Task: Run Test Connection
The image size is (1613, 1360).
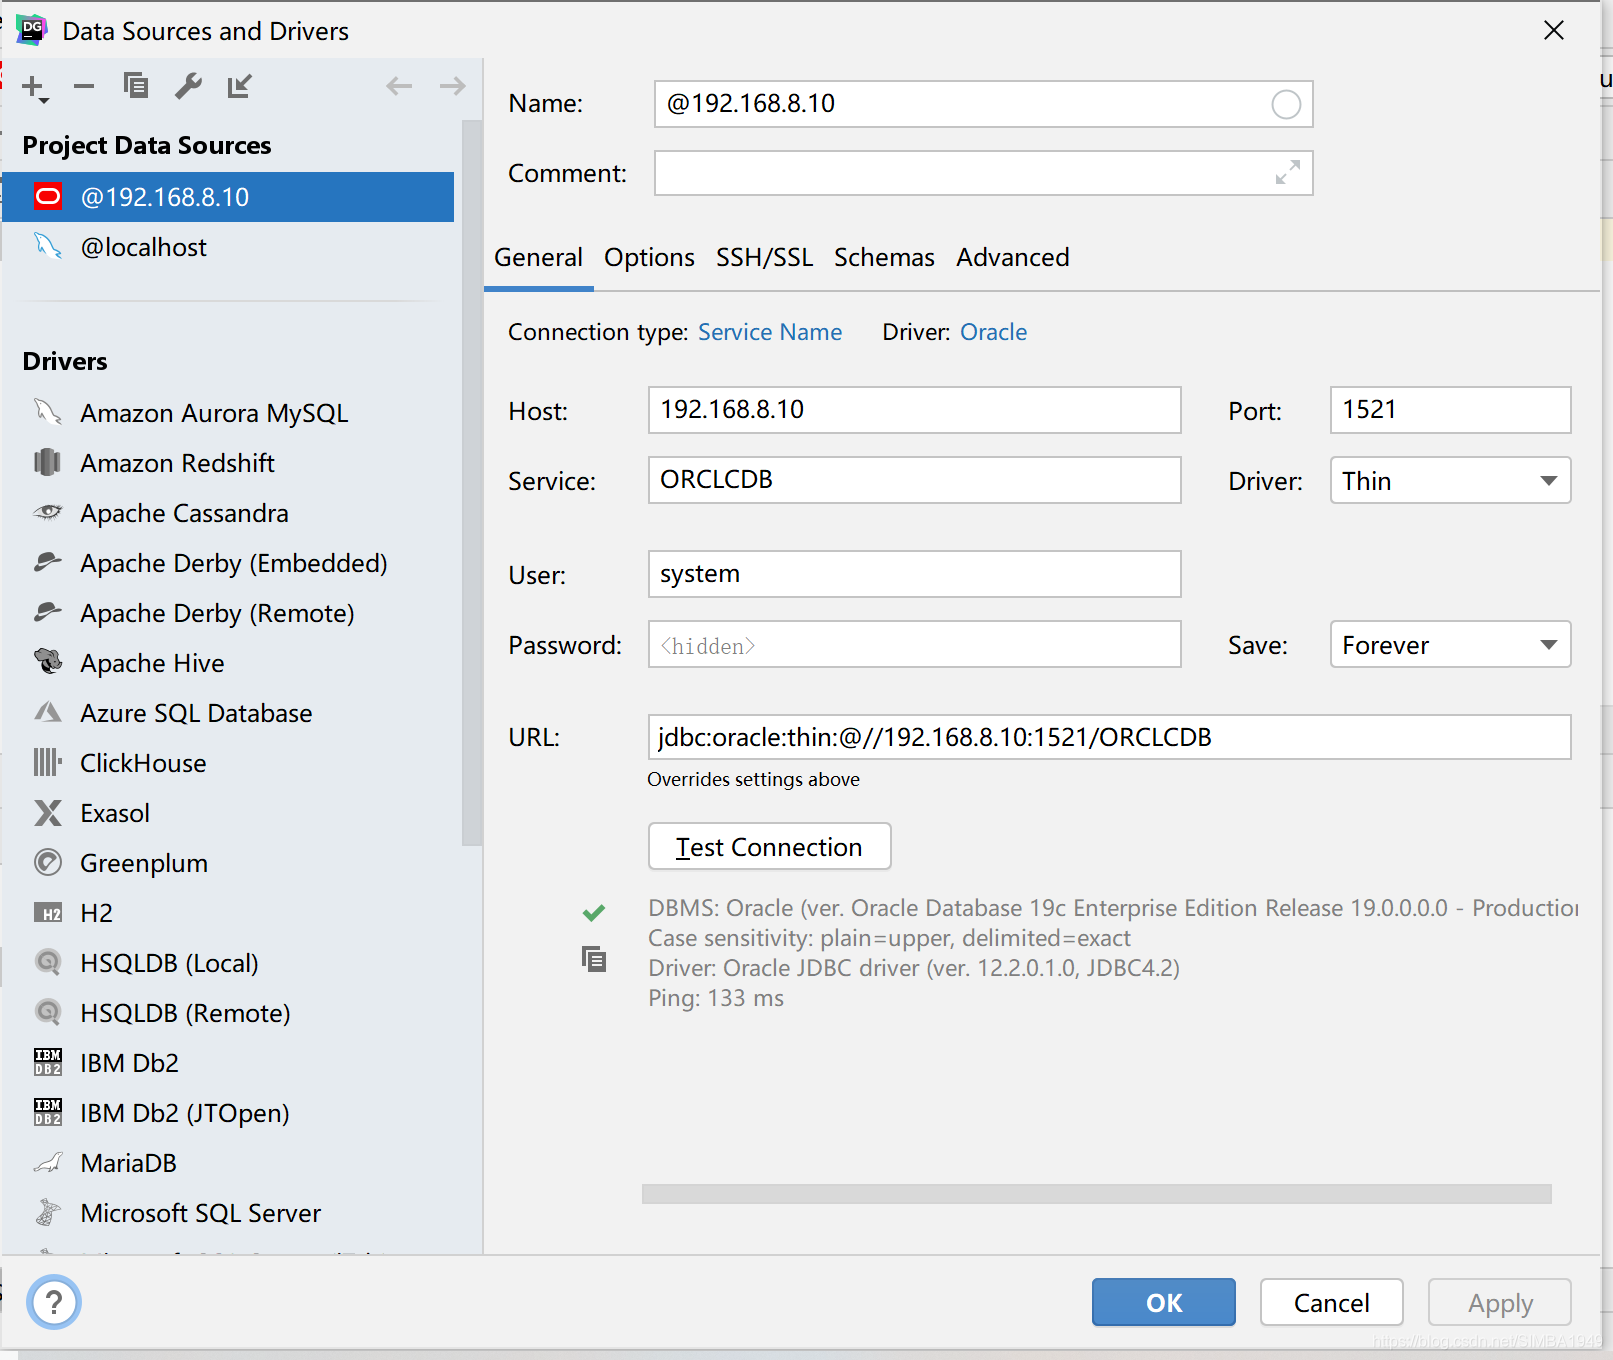Action: click(769, 847)
